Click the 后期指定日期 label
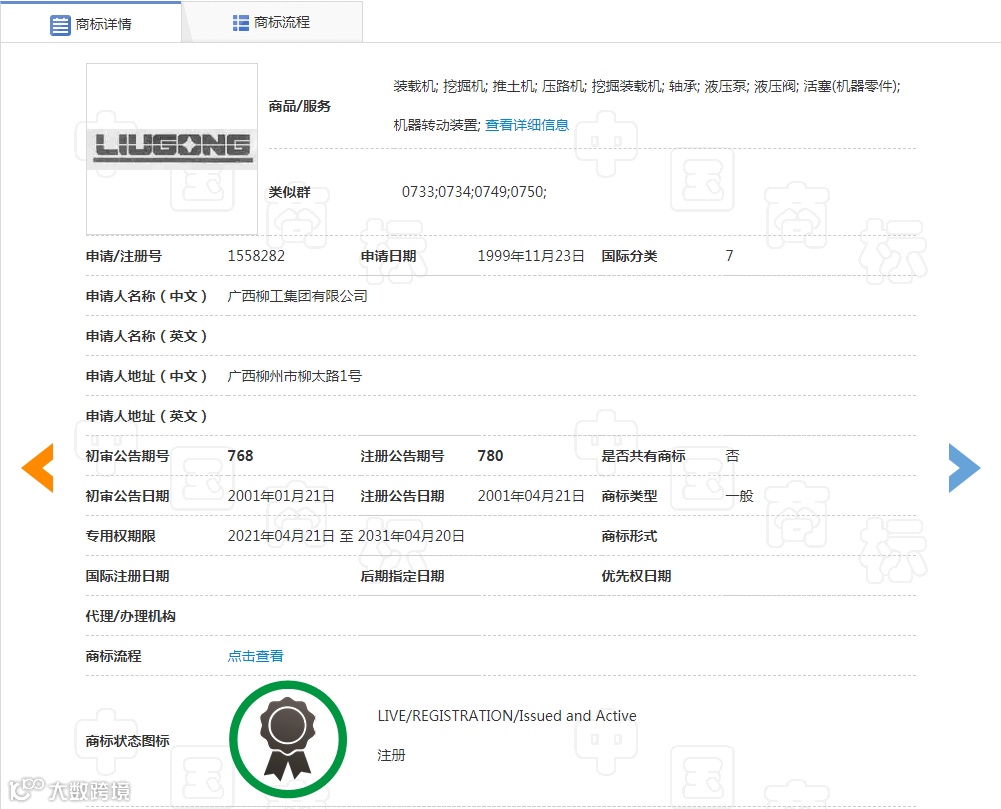 click(x=402, y=576)
